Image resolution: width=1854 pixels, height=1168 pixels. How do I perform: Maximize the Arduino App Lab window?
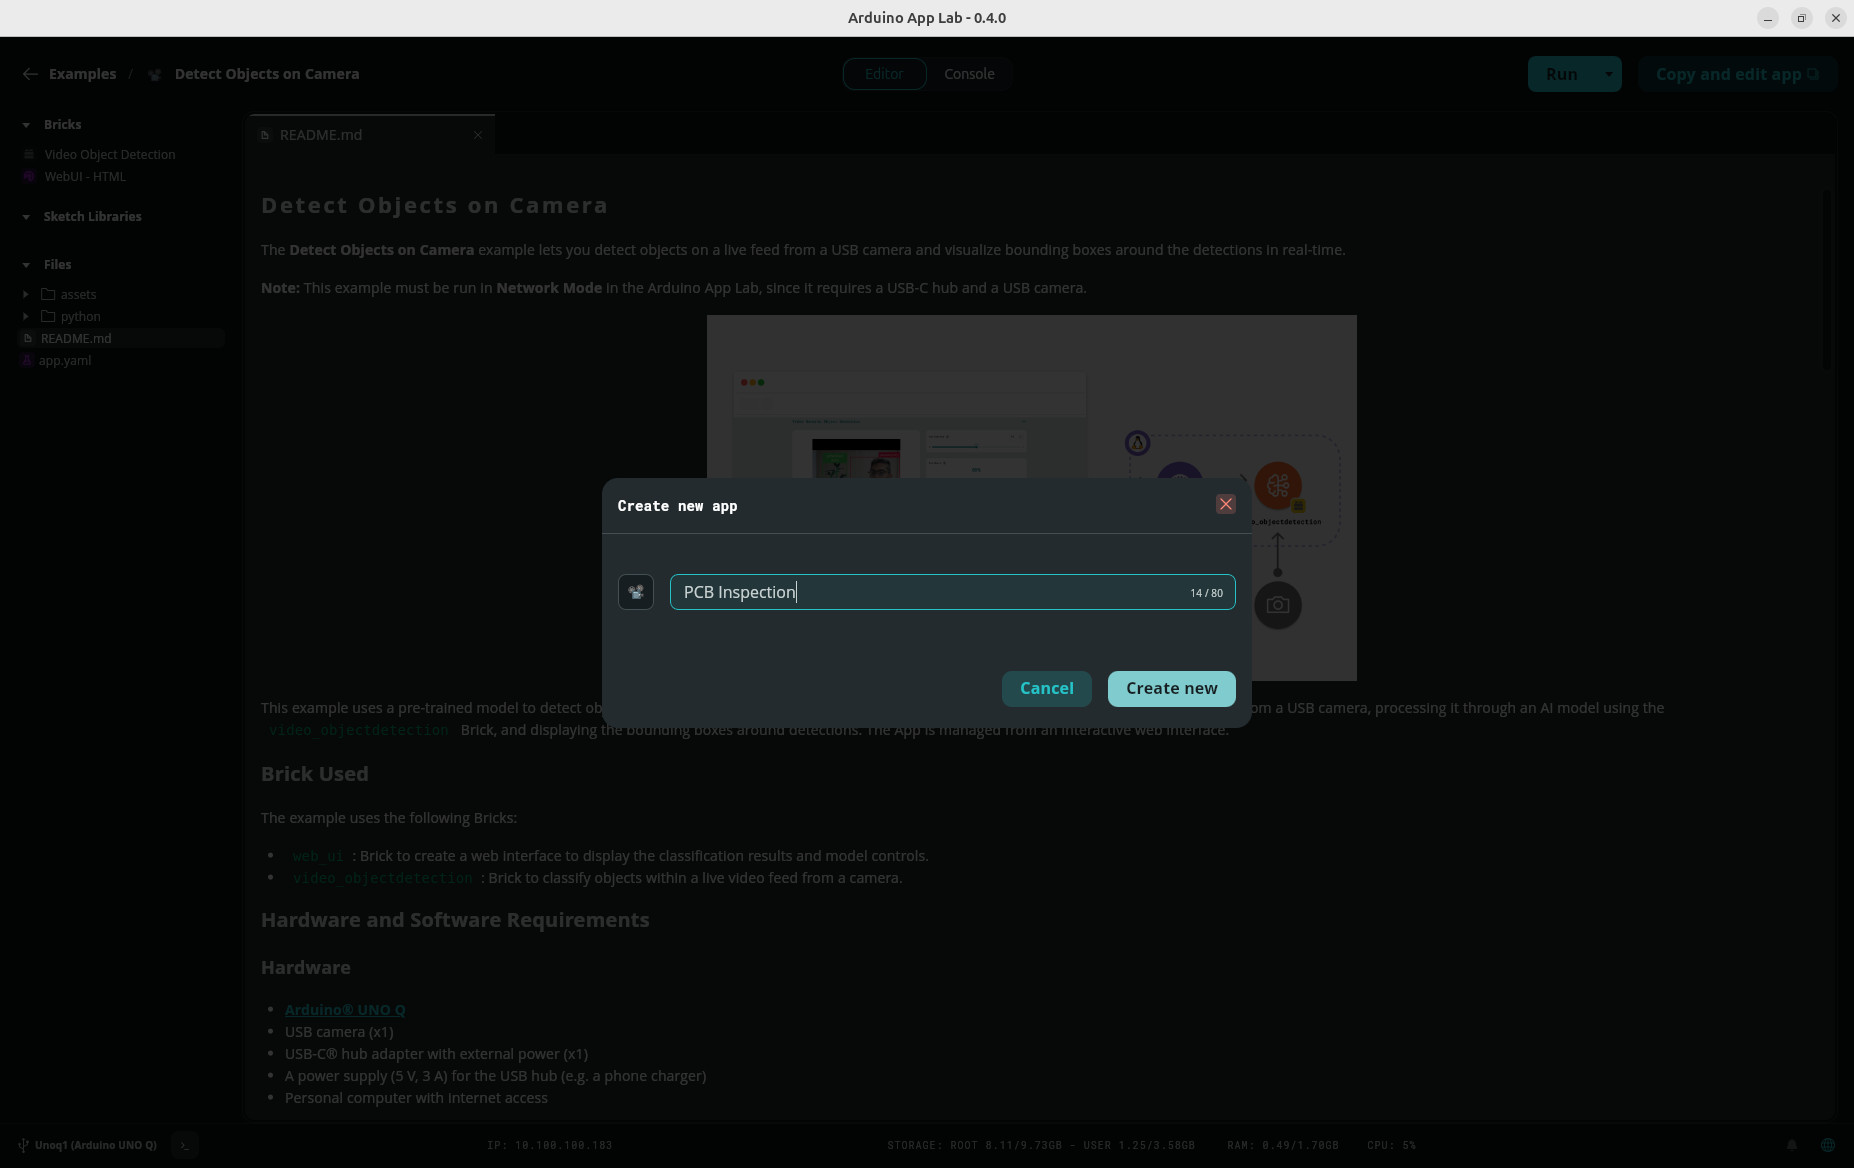click(x=1802, y=18)
